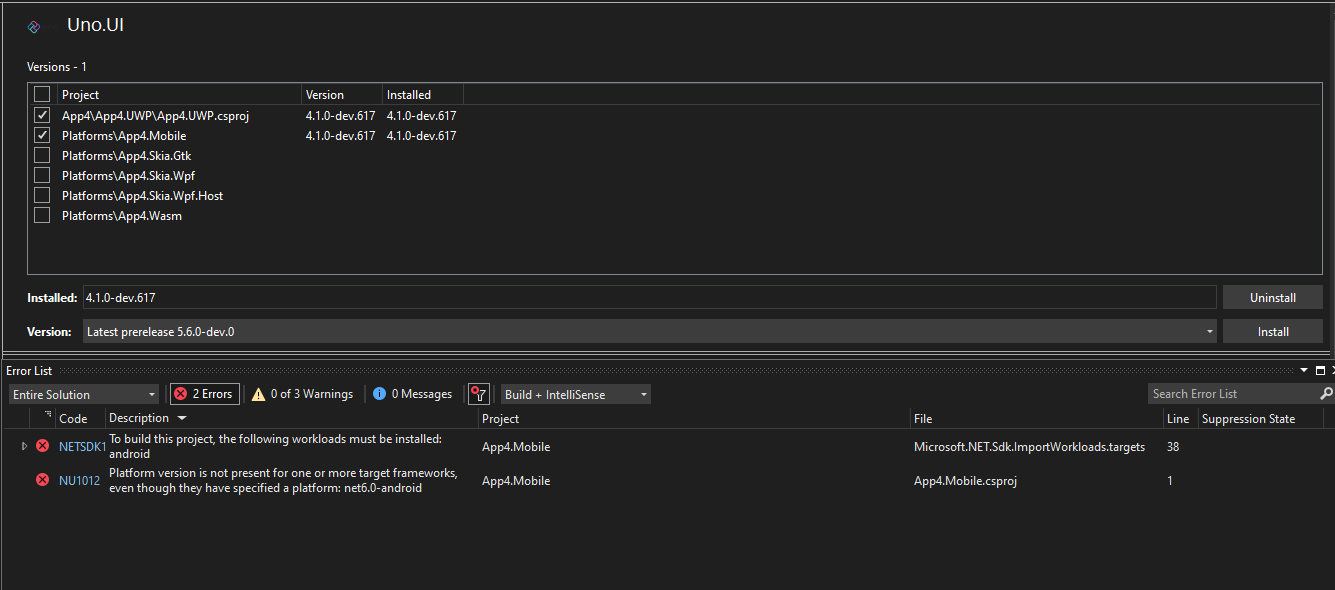Screen dimensions: 1335x590
Task: Open the NU1012 error code link
Action: click(80, 480)
